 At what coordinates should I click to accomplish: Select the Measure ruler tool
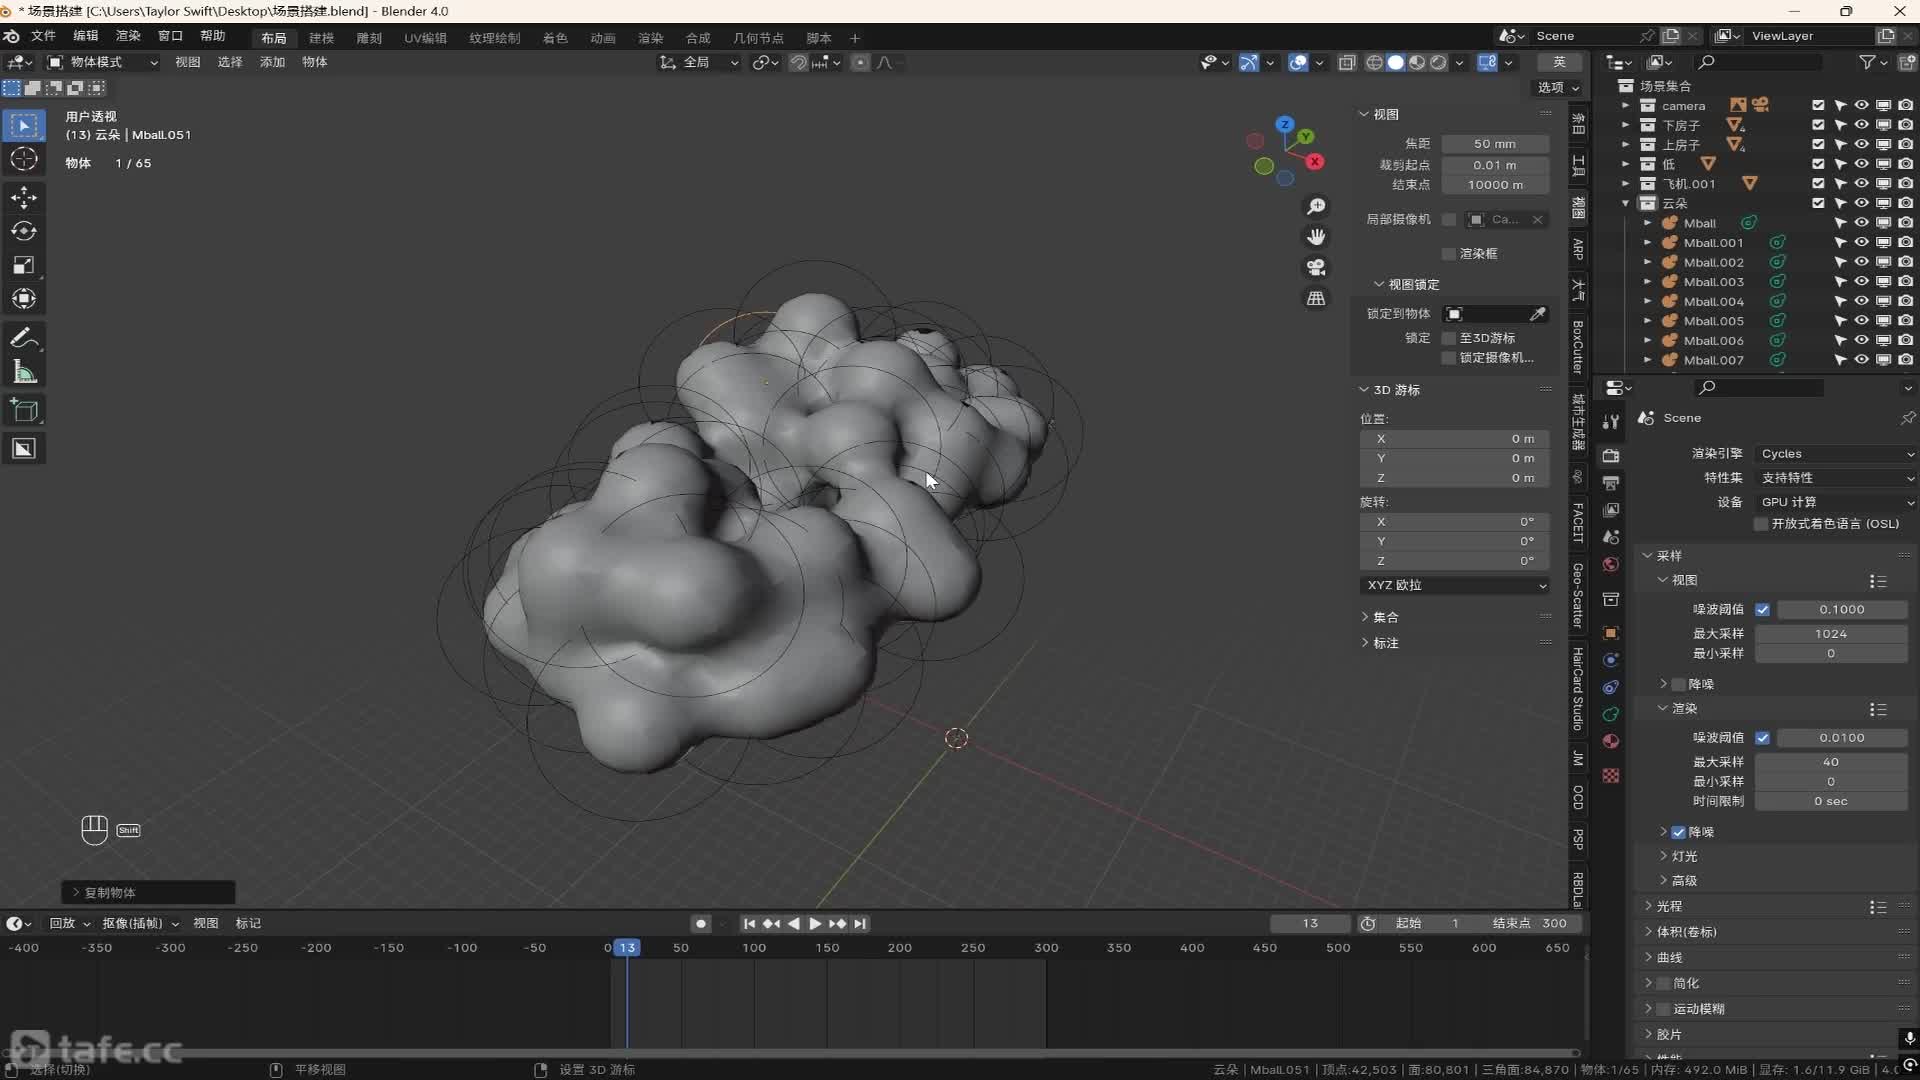24,373
